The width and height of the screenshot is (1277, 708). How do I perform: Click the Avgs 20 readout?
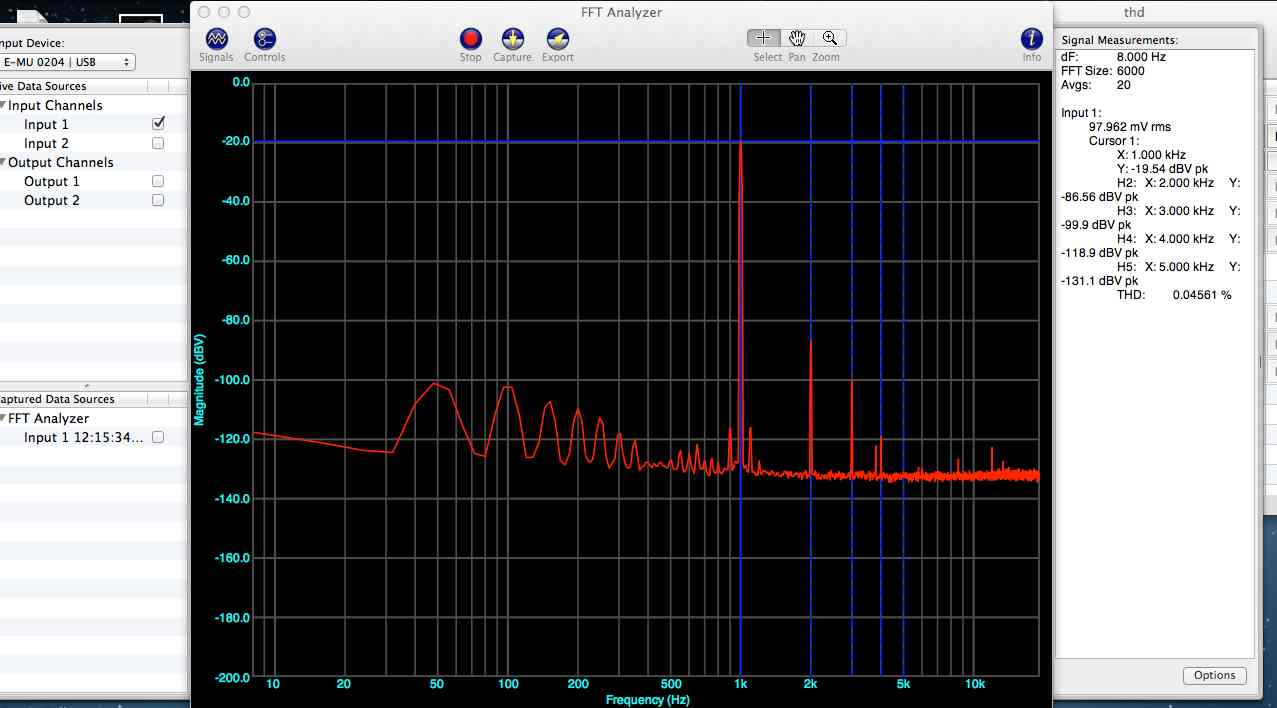[1096, 85]
